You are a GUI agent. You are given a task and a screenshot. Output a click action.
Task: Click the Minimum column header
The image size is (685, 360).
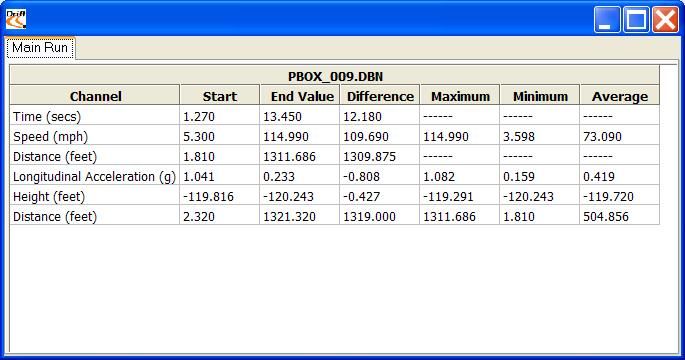(540, 95)
